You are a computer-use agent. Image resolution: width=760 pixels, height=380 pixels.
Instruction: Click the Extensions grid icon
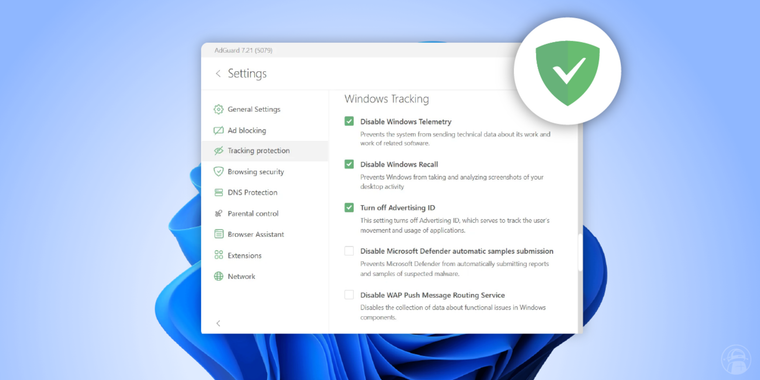coord(219,255)
